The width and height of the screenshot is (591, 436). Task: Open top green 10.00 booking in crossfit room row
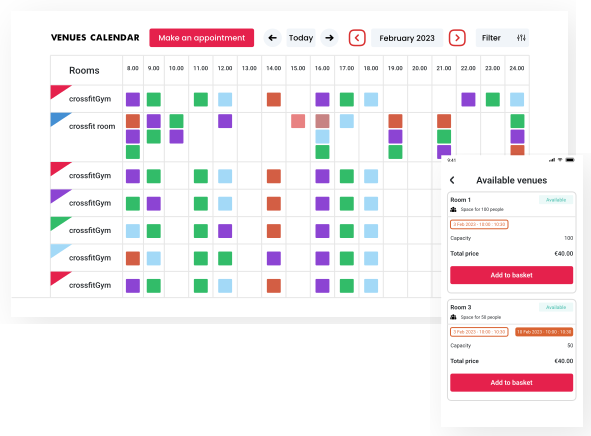(x=176, y=121)
